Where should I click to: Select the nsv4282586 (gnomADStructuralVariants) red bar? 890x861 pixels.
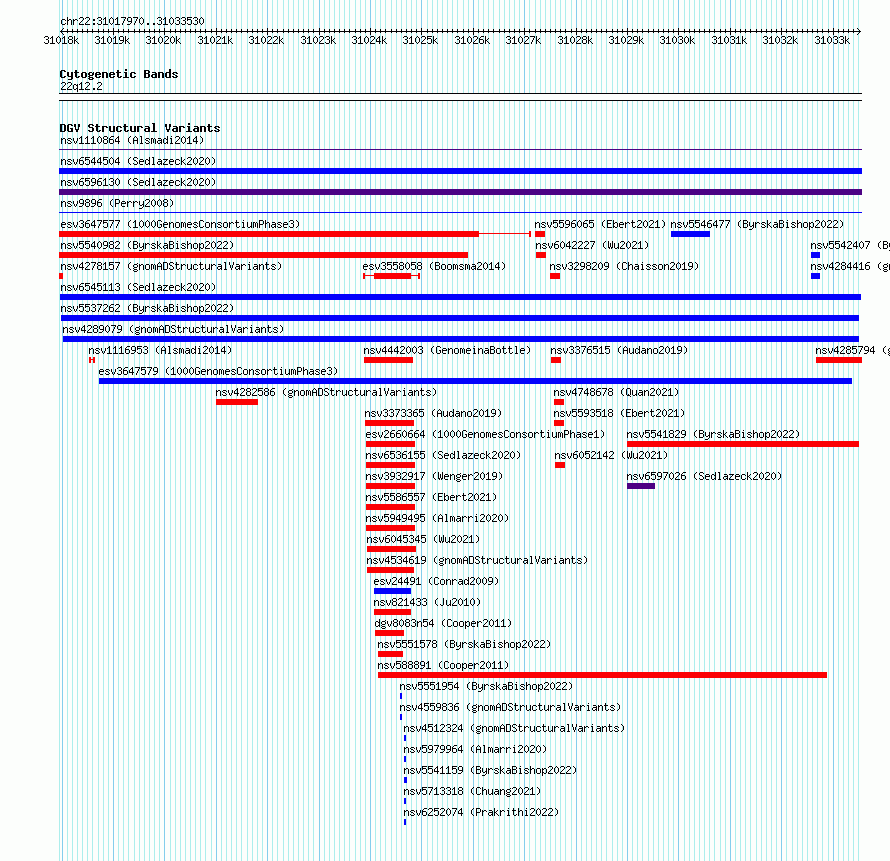tap(237, 402)
